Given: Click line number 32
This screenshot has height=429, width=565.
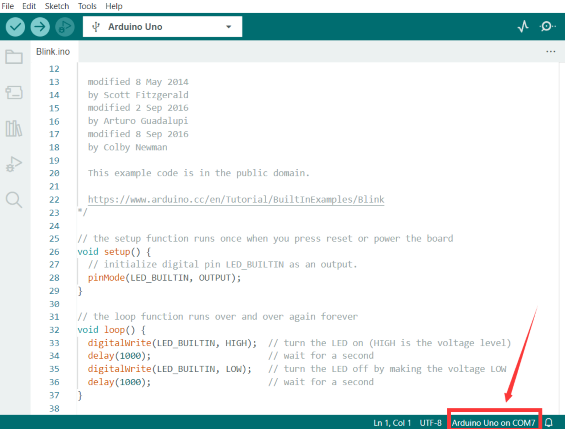Looking at the screenshot, I should pos(54,330).
